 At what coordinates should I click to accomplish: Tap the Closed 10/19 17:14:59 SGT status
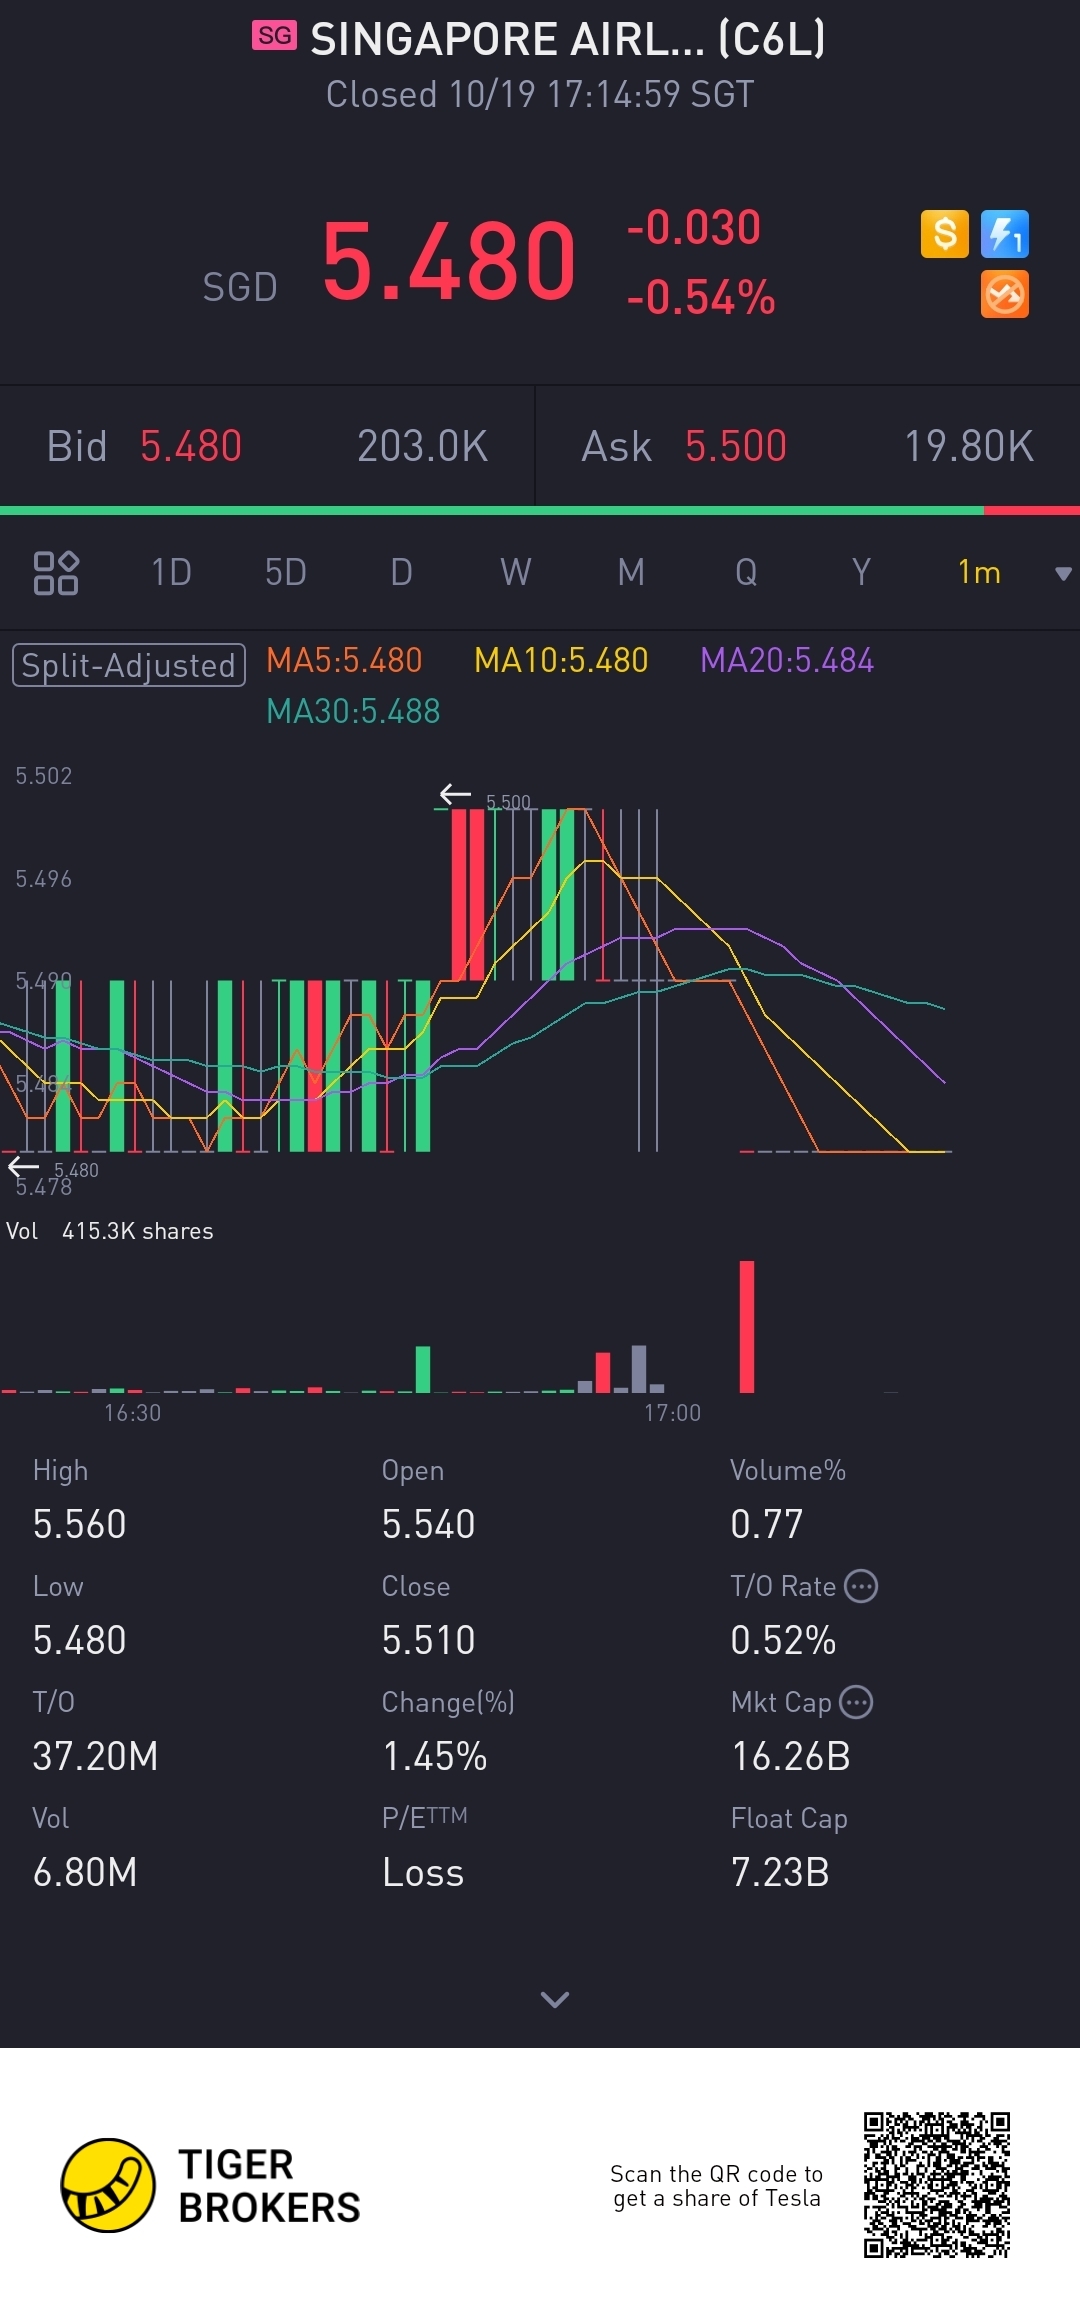(540, 94)
